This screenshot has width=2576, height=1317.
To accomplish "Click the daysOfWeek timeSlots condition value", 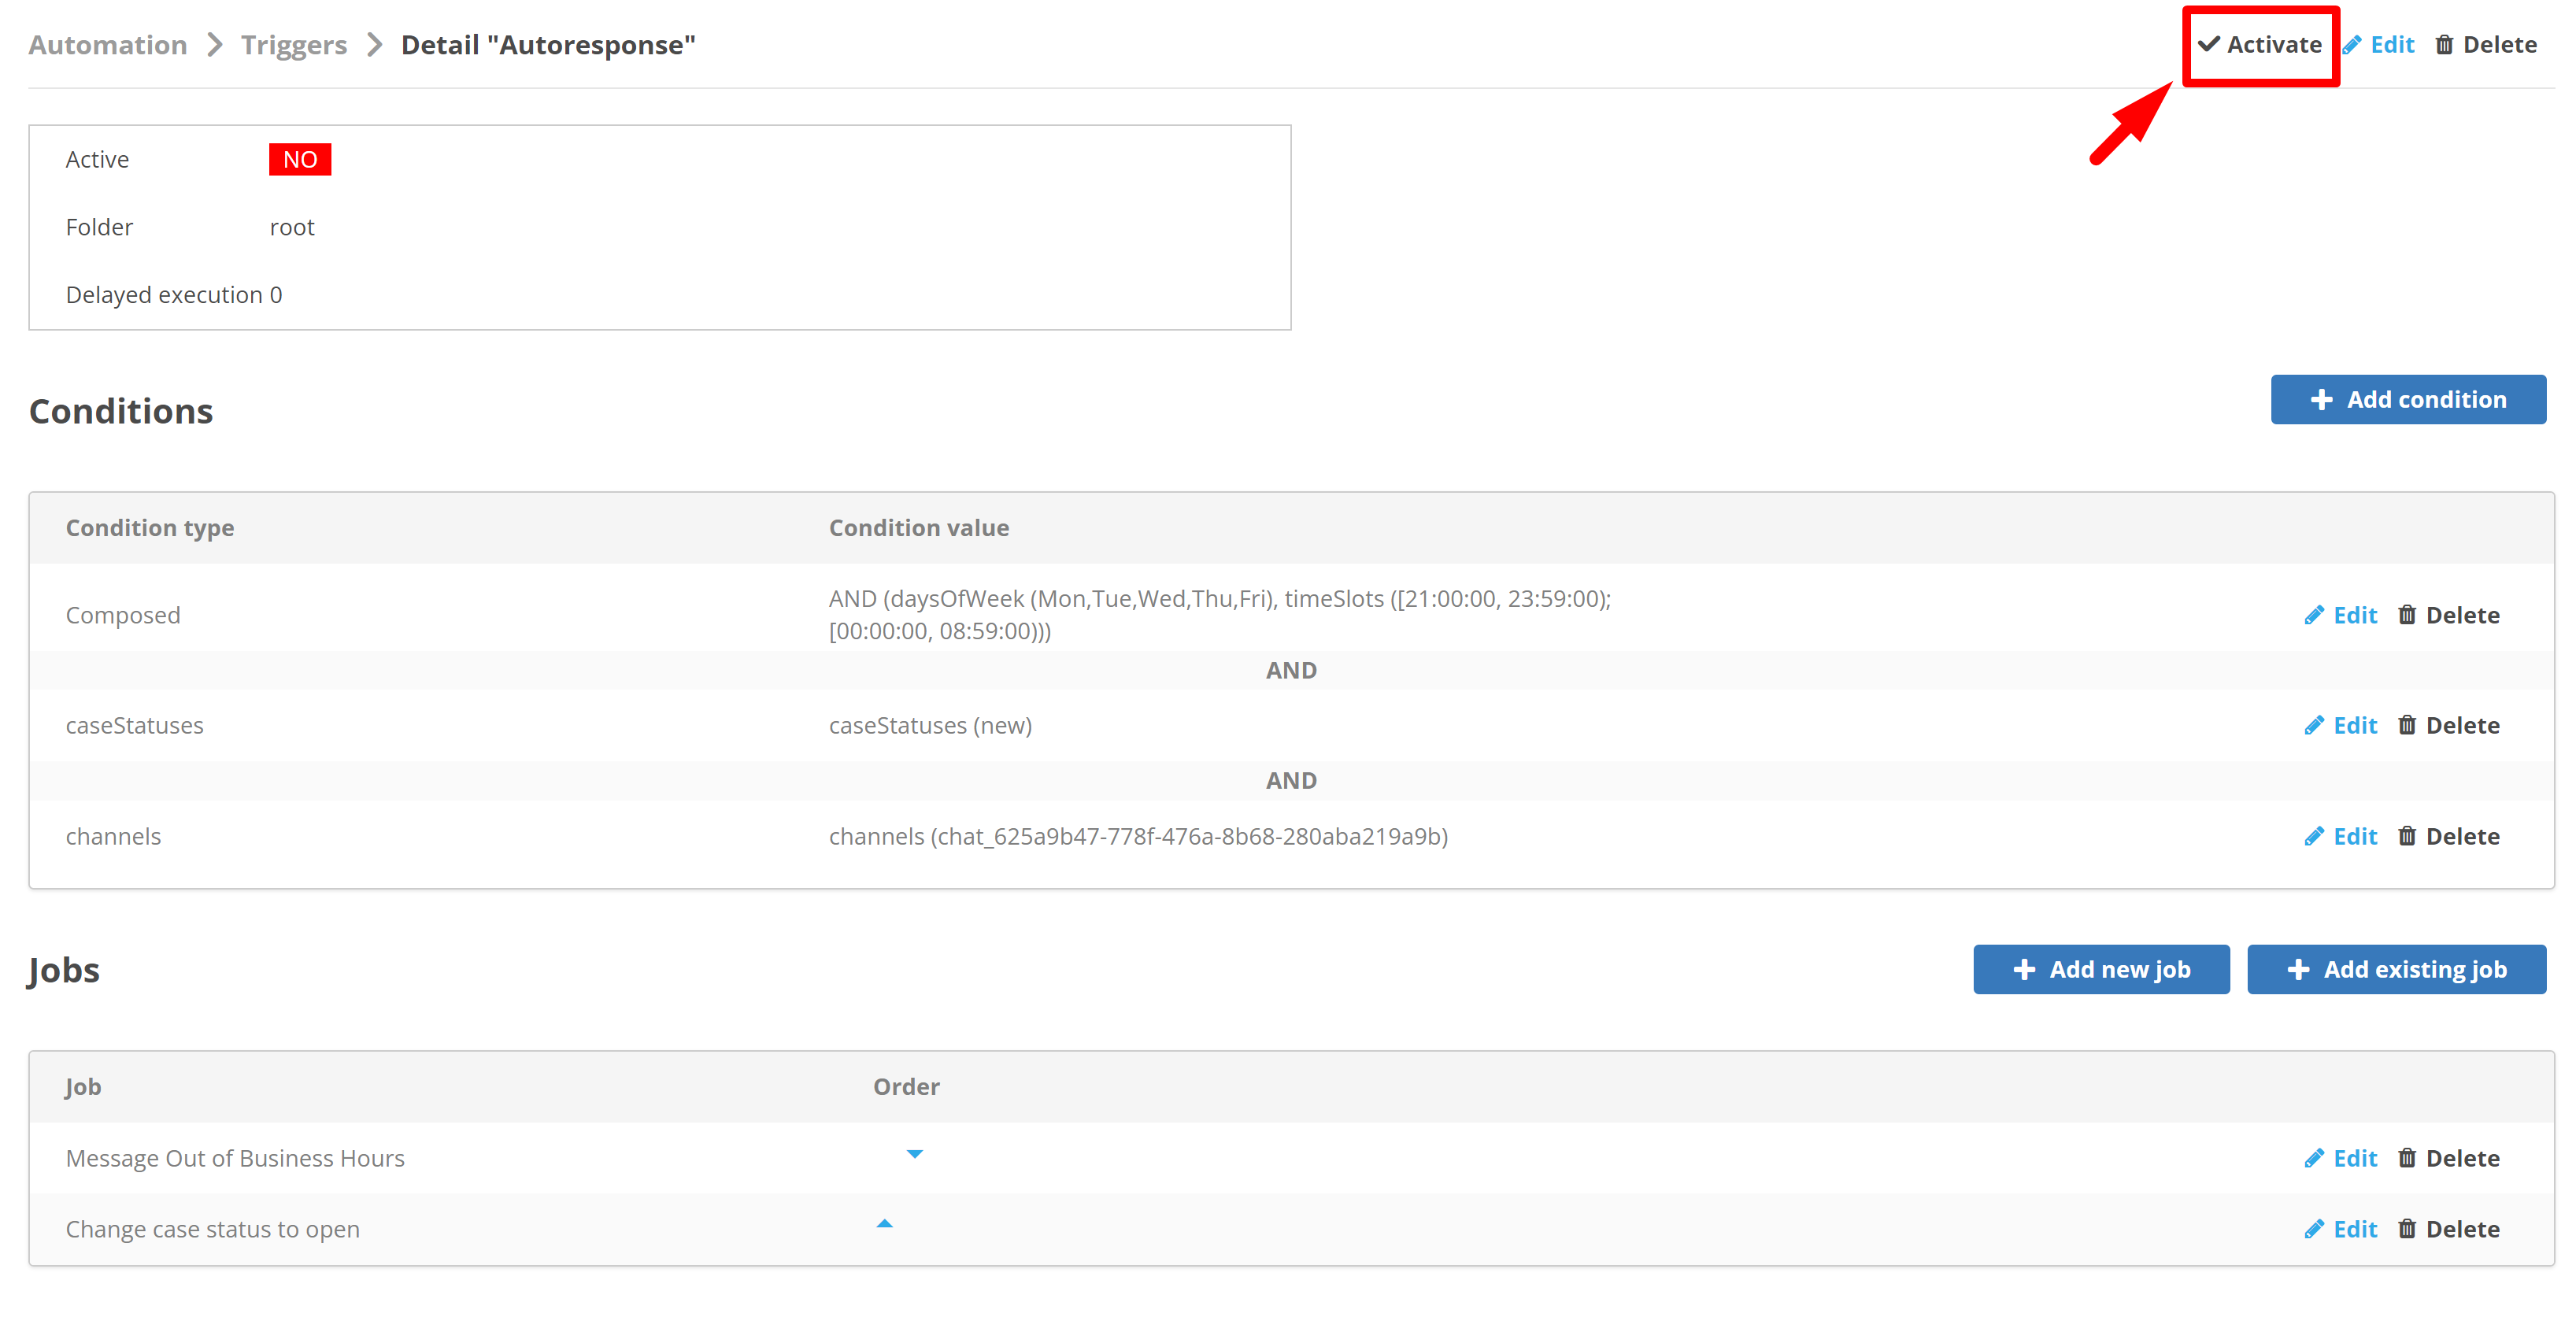I will (x=1220, y=615).
